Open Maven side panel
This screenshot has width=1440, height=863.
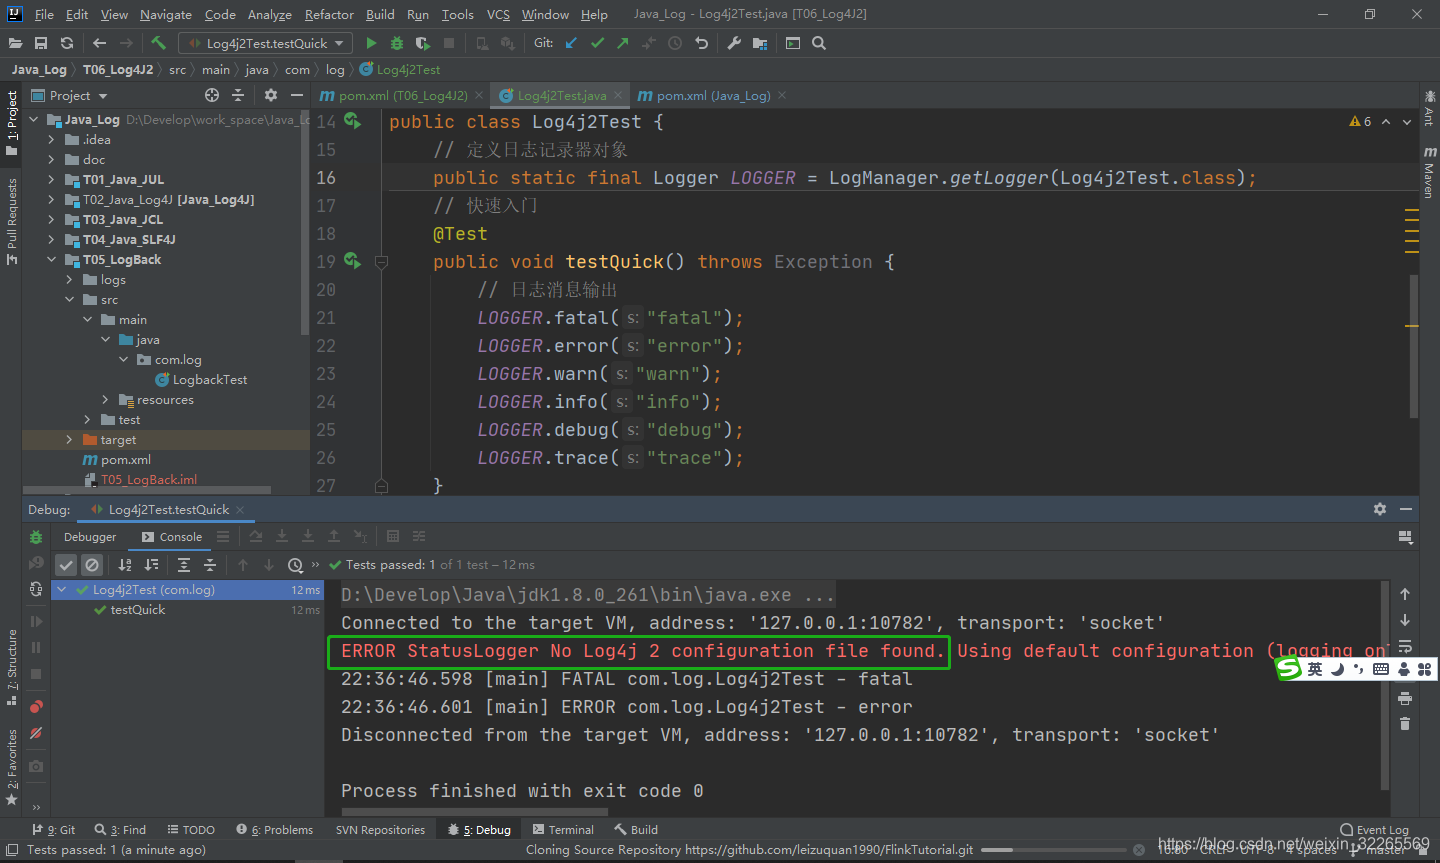(x=1430, y=172)
